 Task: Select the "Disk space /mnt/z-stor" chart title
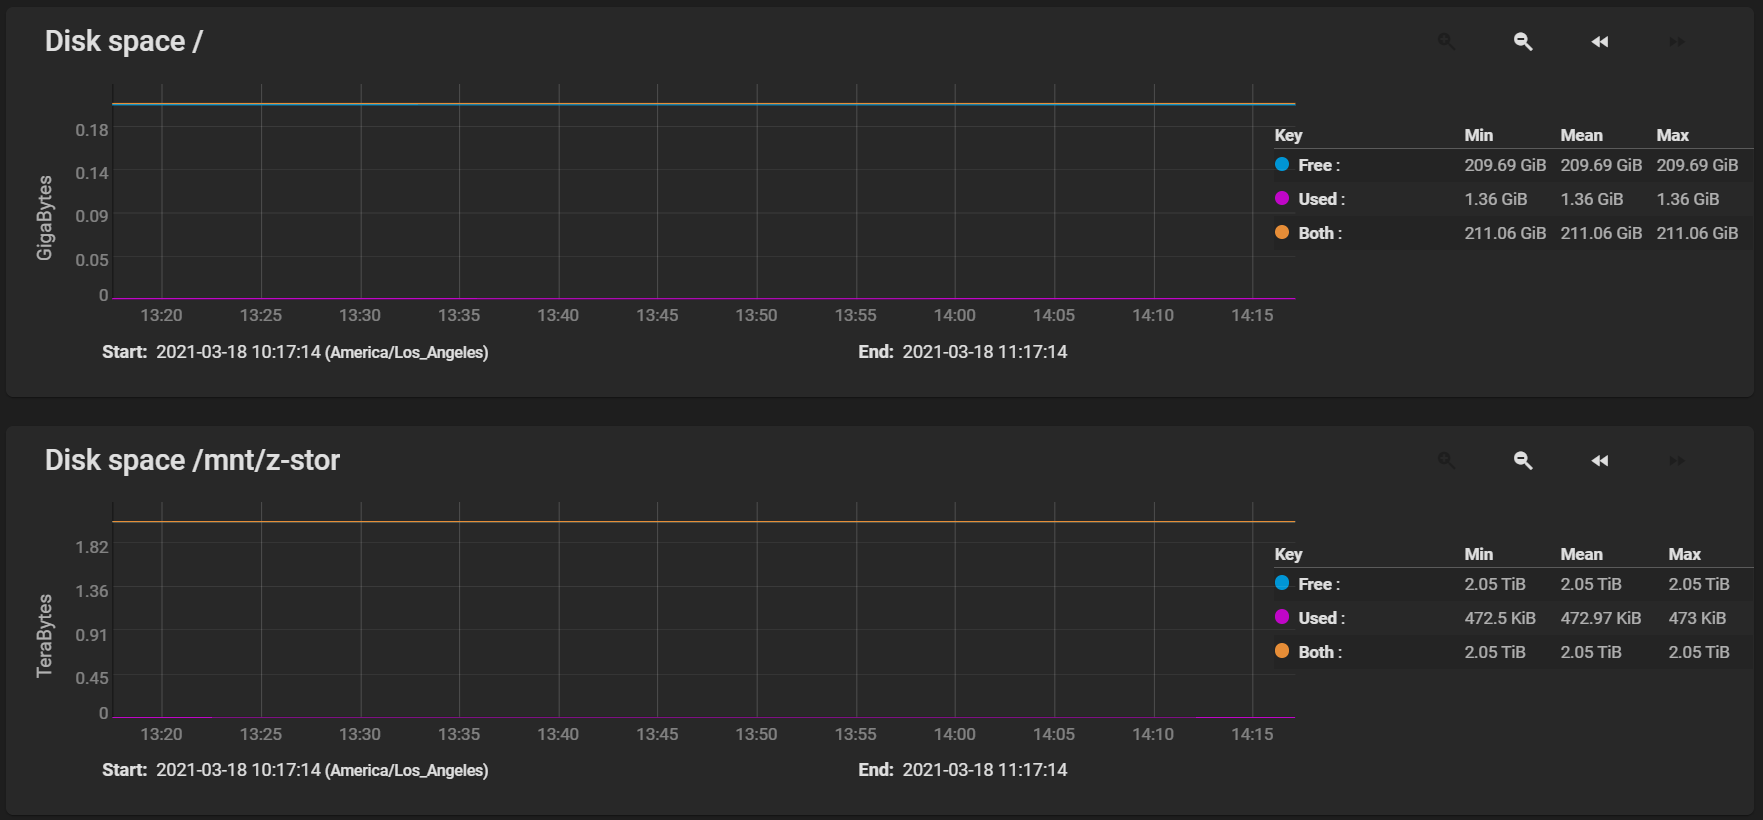coord(192,460)
